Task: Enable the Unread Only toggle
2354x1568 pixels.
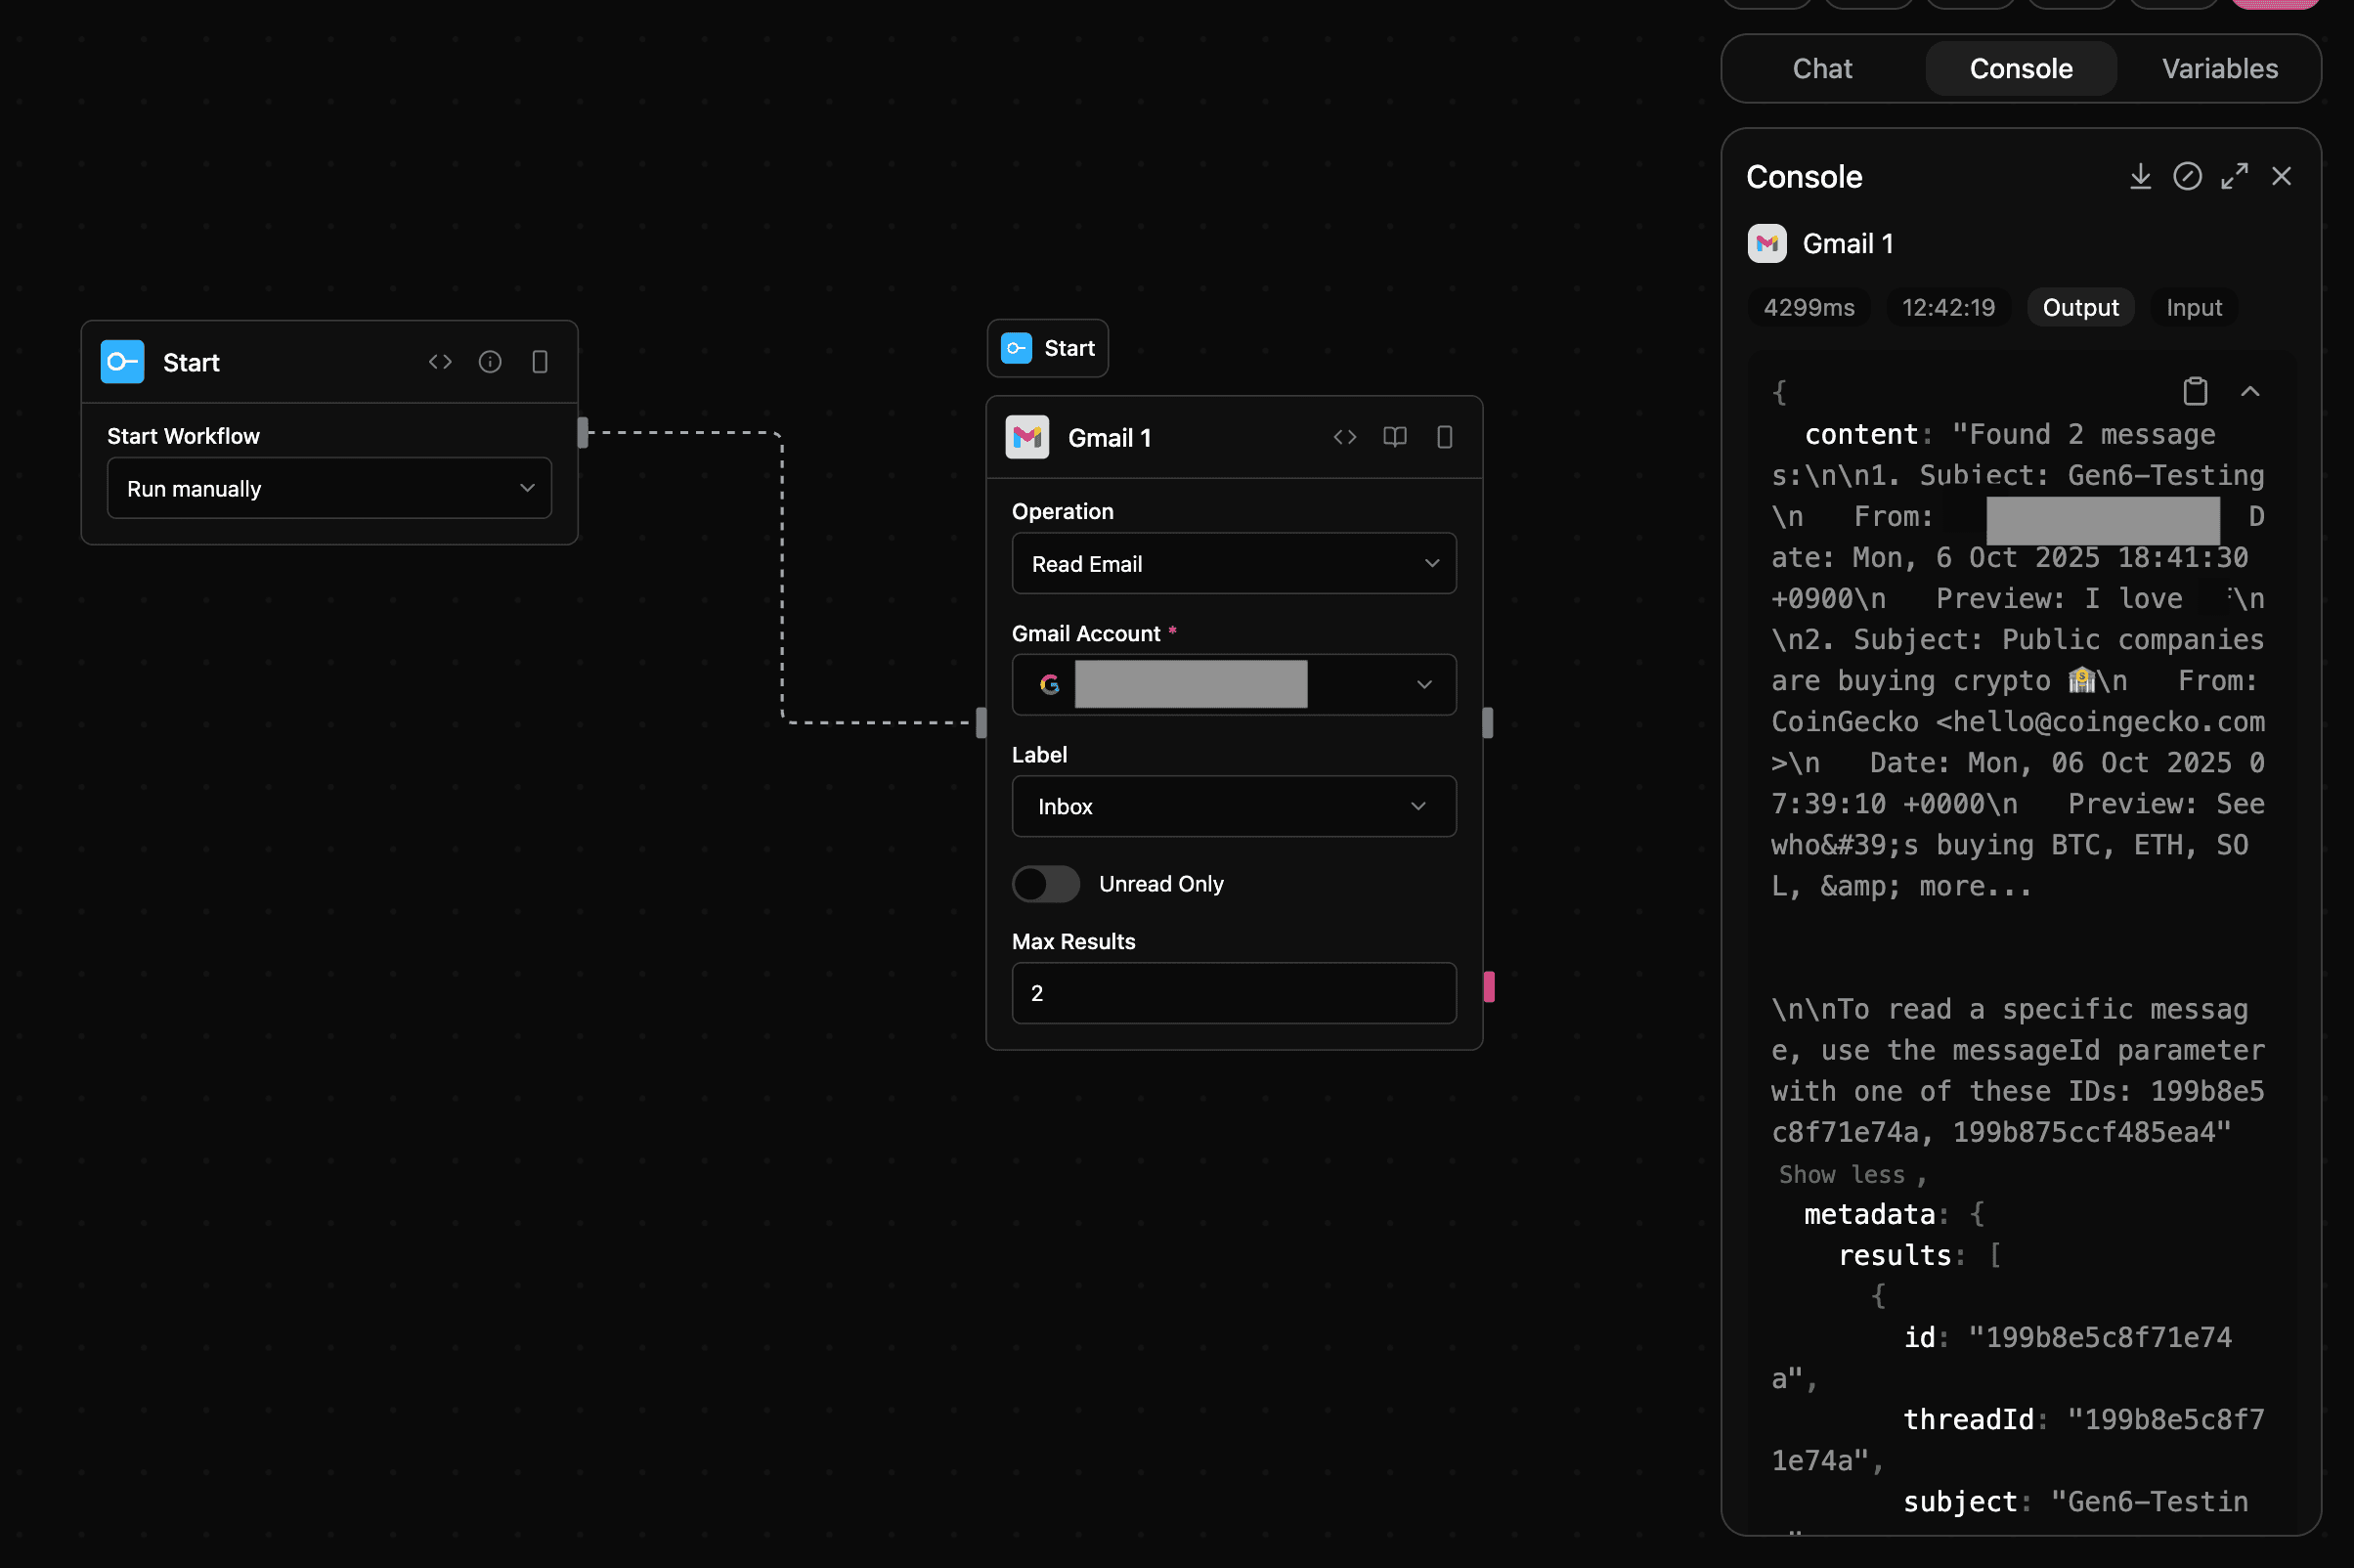Action: pyautogui.click(x=1046, y=884)
